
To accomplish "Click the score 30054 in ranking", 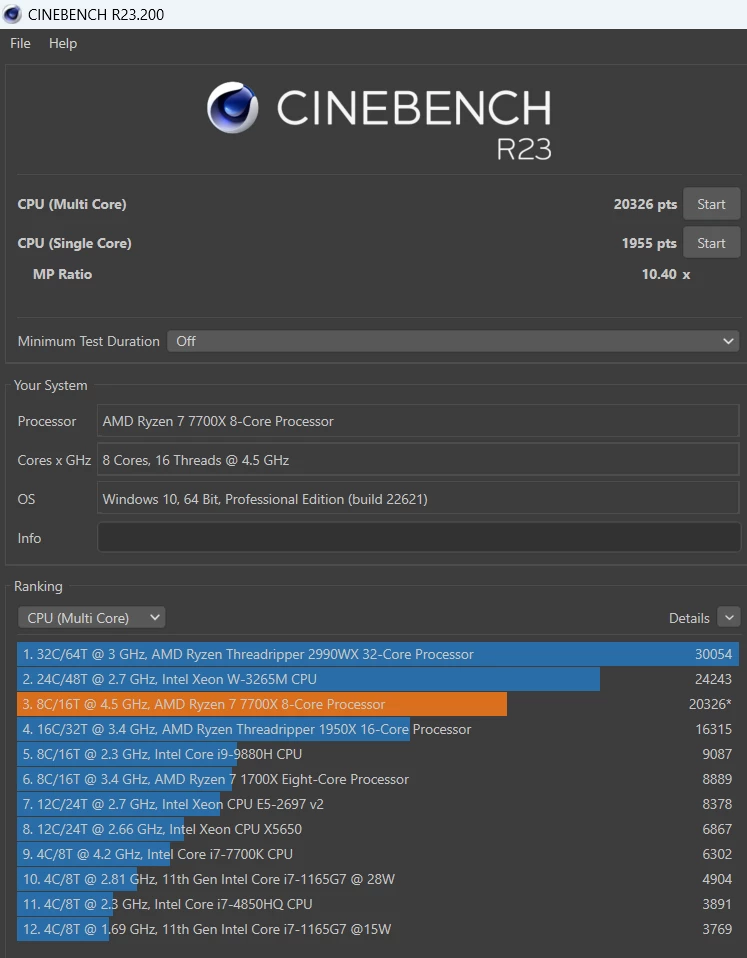I will [x=713, y=654].
